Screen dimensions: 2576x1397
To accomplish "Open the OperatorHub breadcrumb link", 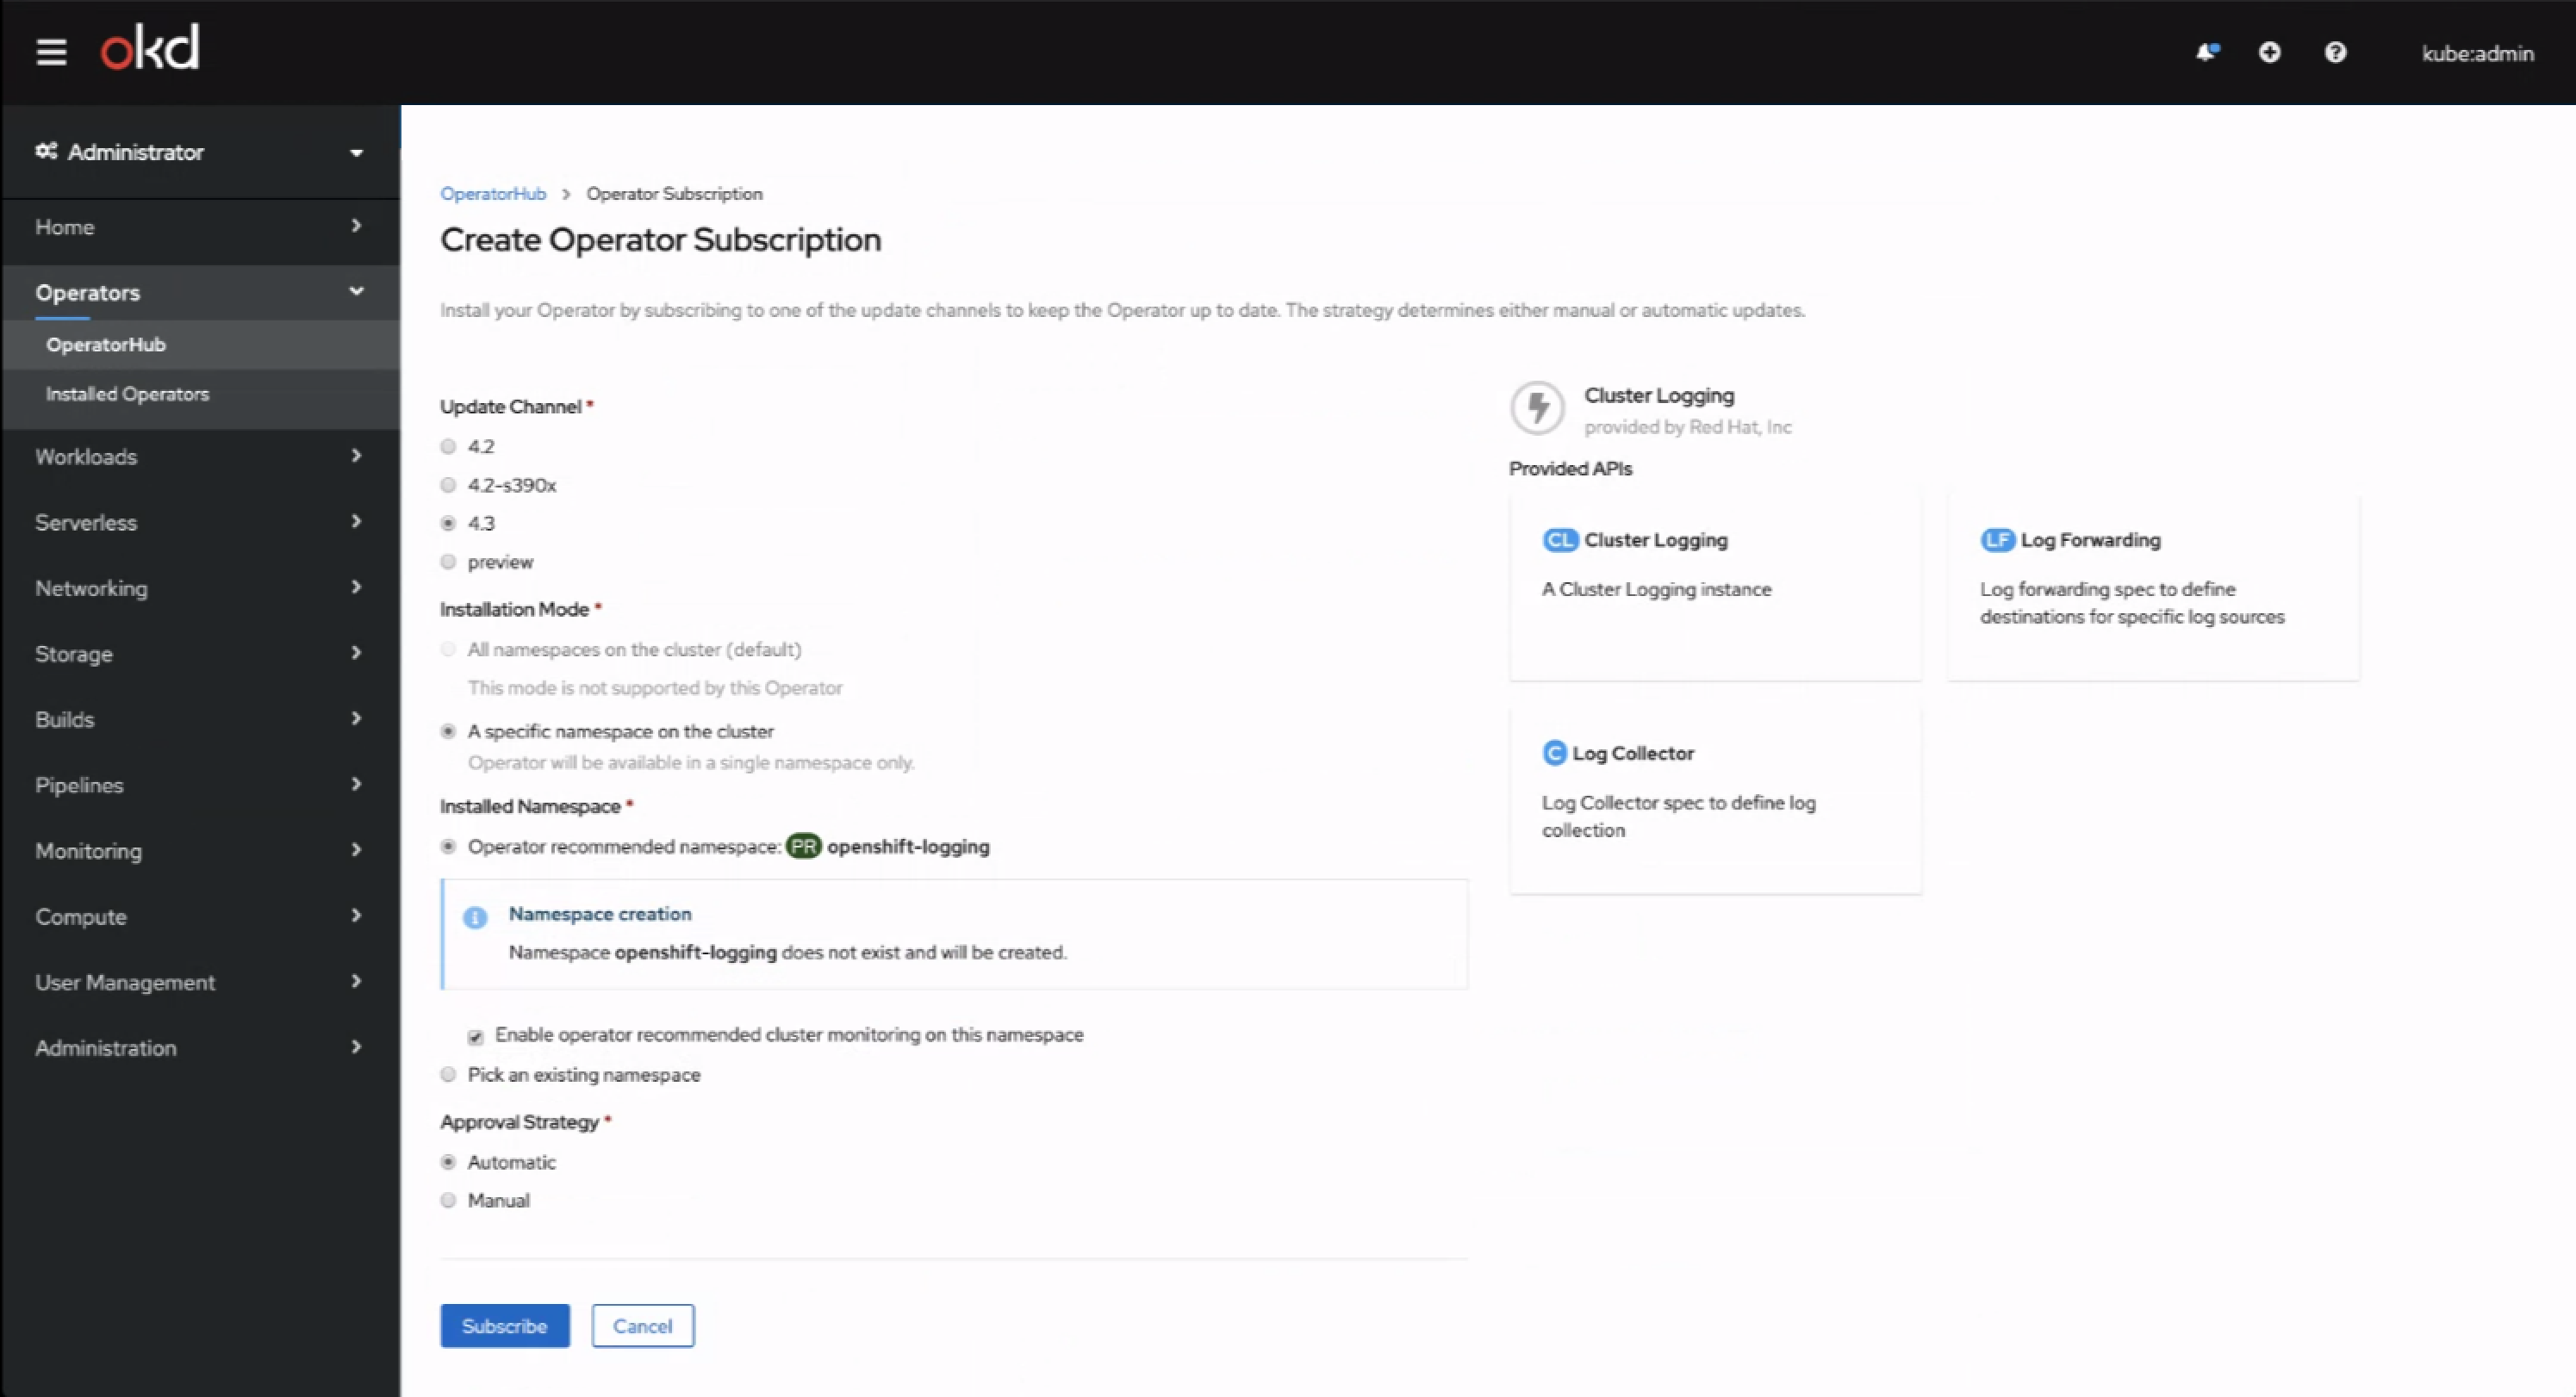I will 494,193.
